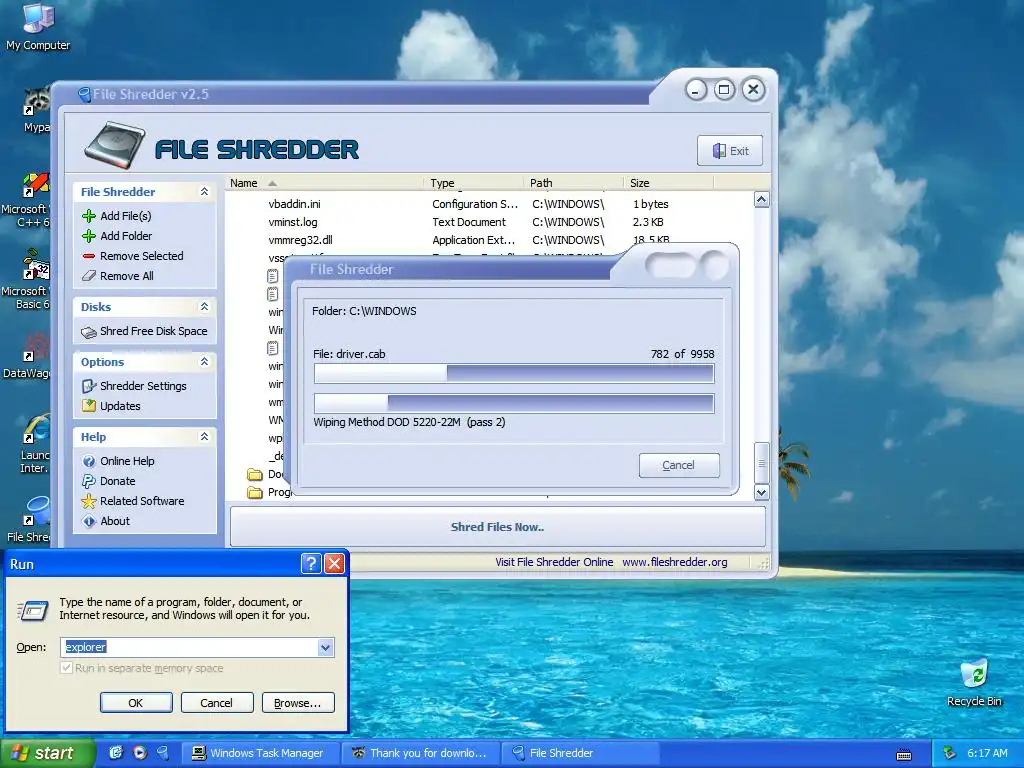Click the driver.cab file progress bar
This screenshot has width=1024, height=768.
514,374
